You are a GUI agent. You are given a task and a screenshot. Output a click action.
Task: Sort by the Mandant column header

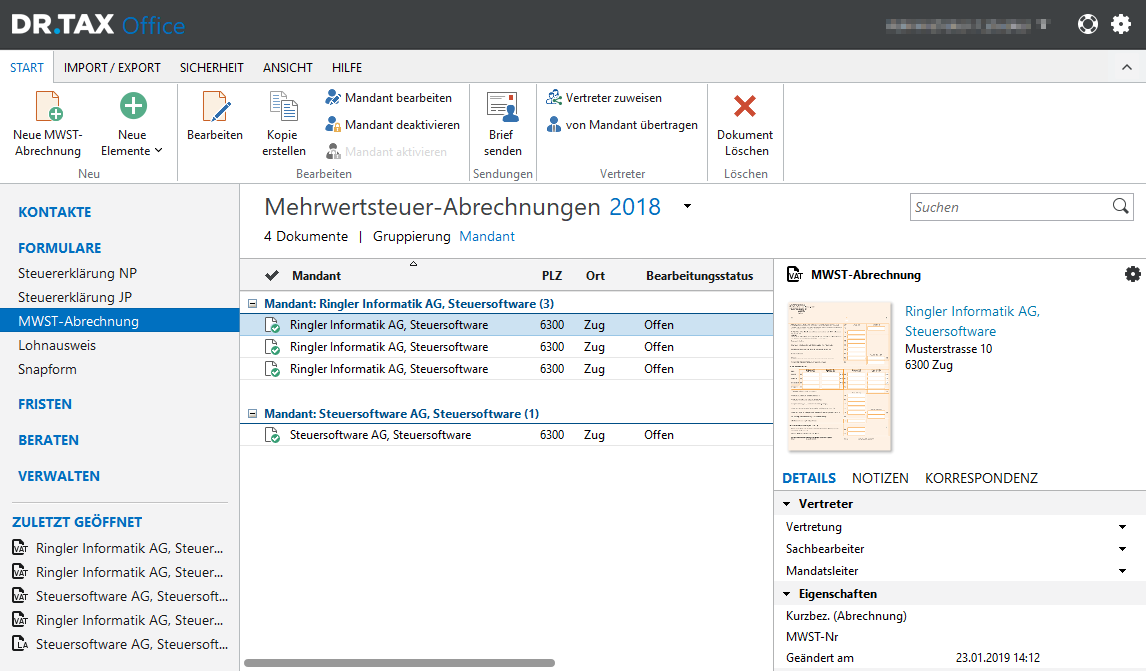point(316,276)
